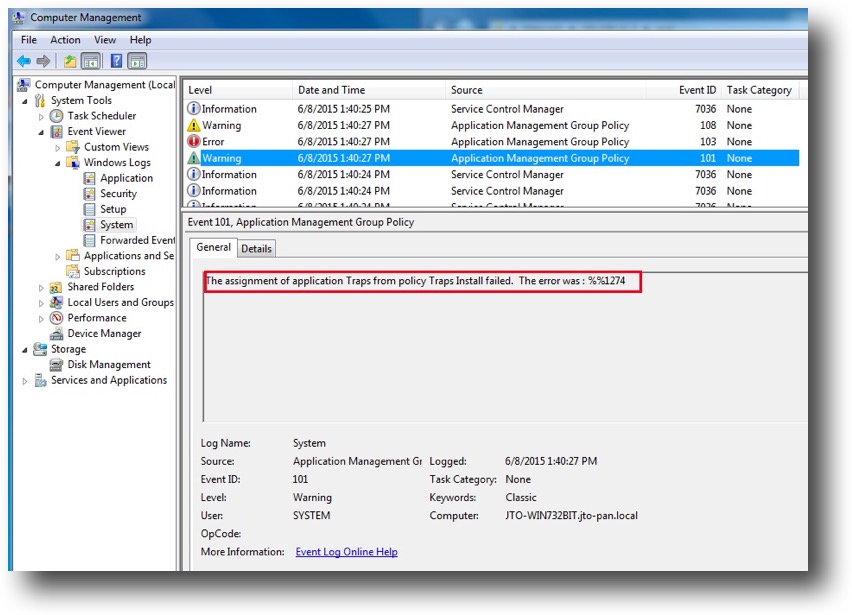Viewport: 852px width, 615px height.
Task: Switch to the Details tab
Action: (x=256, y=248)
